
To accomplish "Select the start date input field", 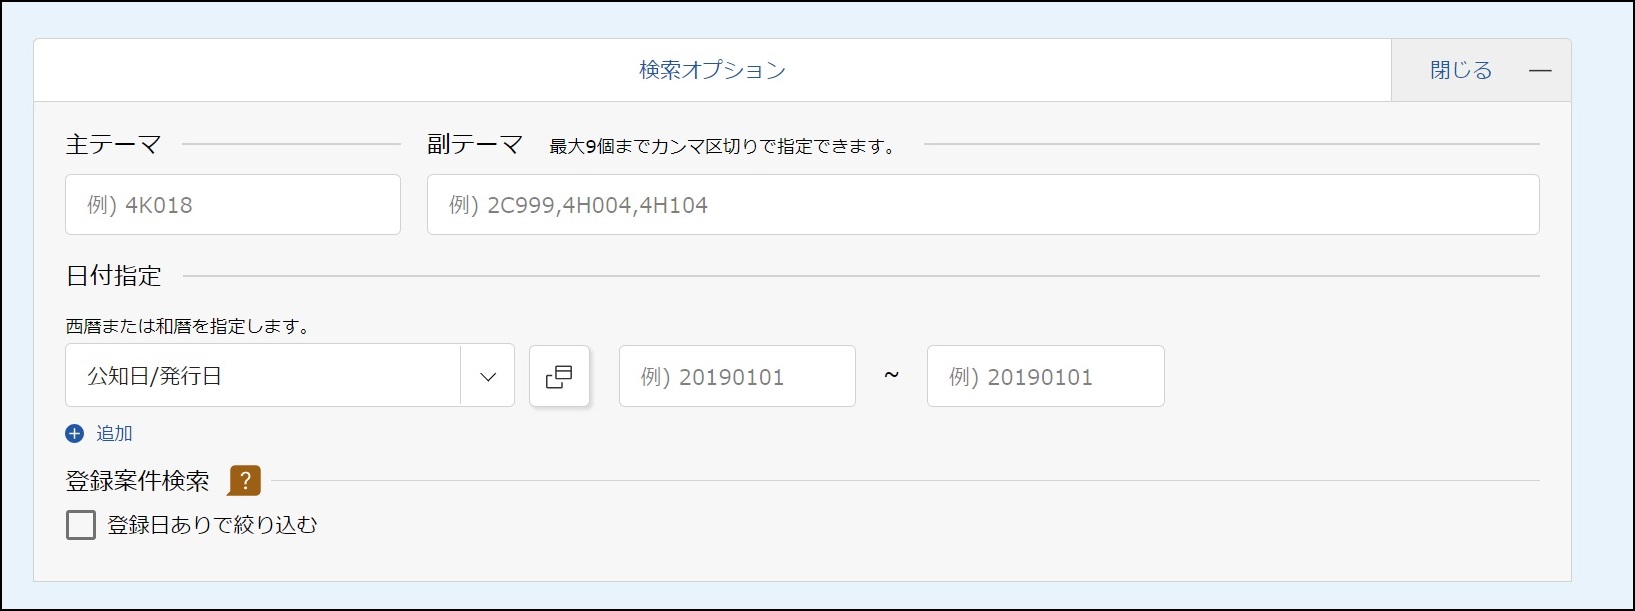I will point(737,377).
